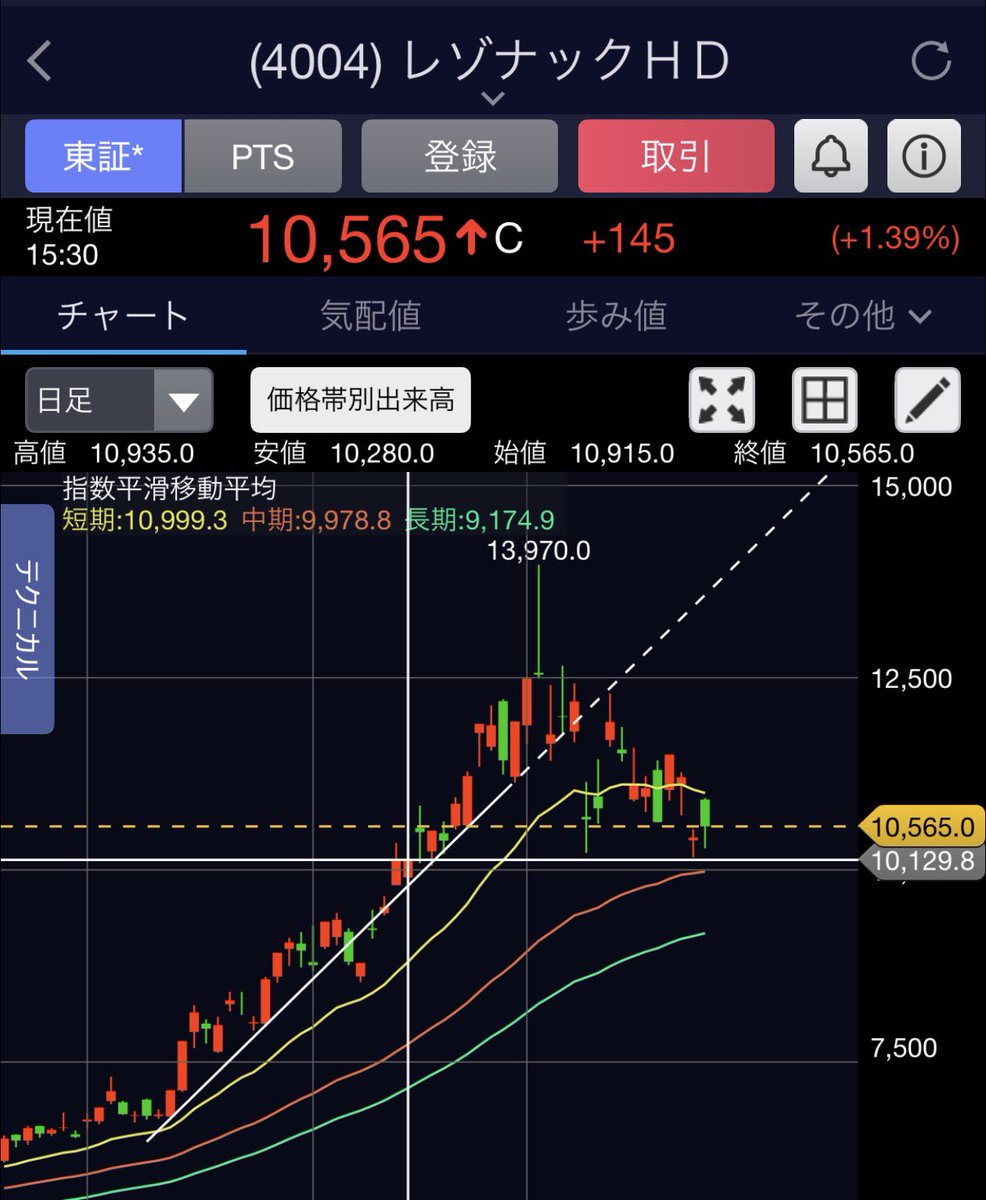Image resolution: width=986 pixels, height=1200 pixels.
Task: Open the multi-chart grid layout
Action: [x=823, y=399]
